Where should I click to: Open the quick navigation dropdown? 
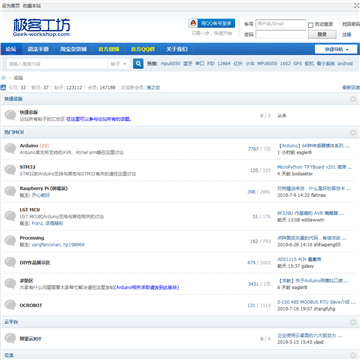point(336,49)
